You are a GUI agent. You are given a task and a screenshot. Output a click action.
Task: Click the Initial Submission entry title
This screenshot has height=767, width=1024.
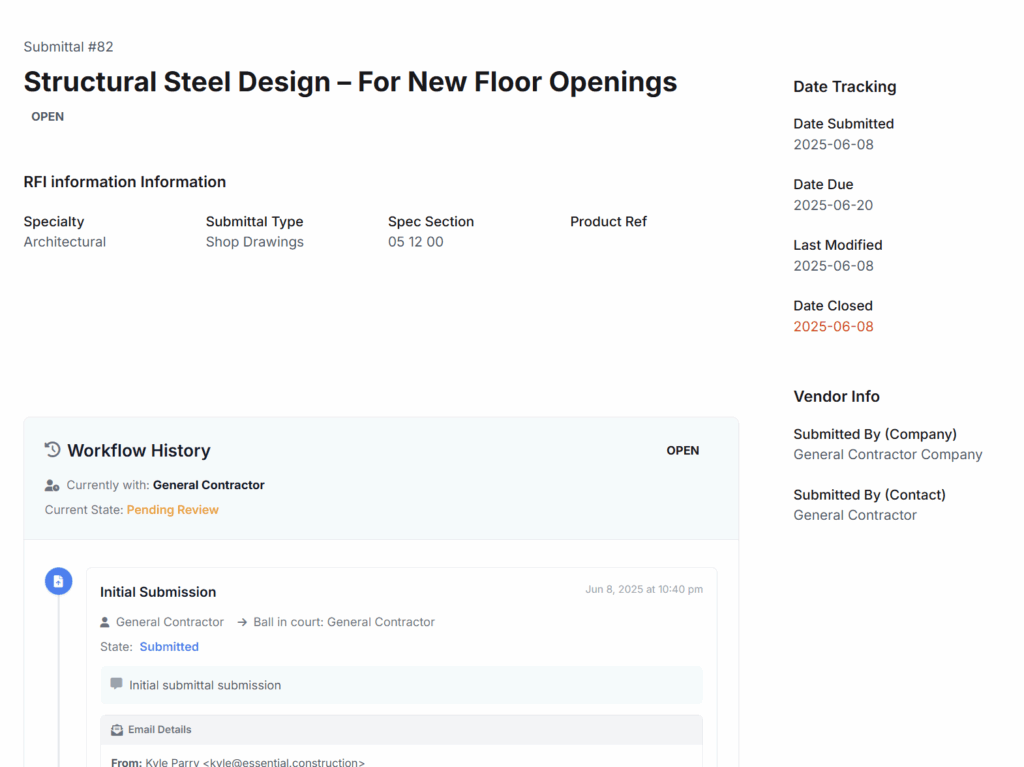[x=158, y=592]
